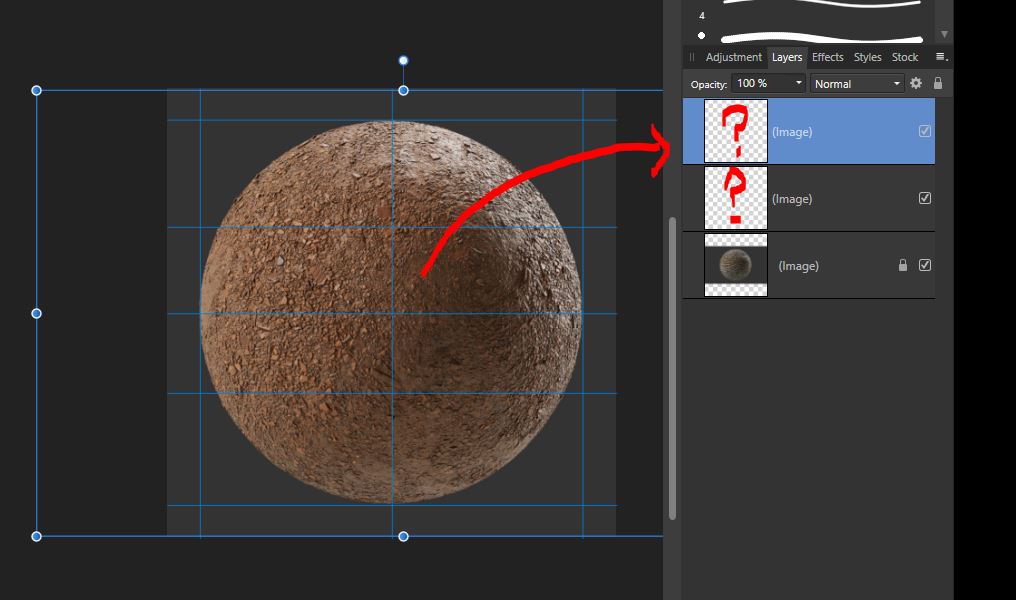Click the question-mark thumbnail of the middle layer
The width and height of the screenshot is (1016, 600).
735,198
